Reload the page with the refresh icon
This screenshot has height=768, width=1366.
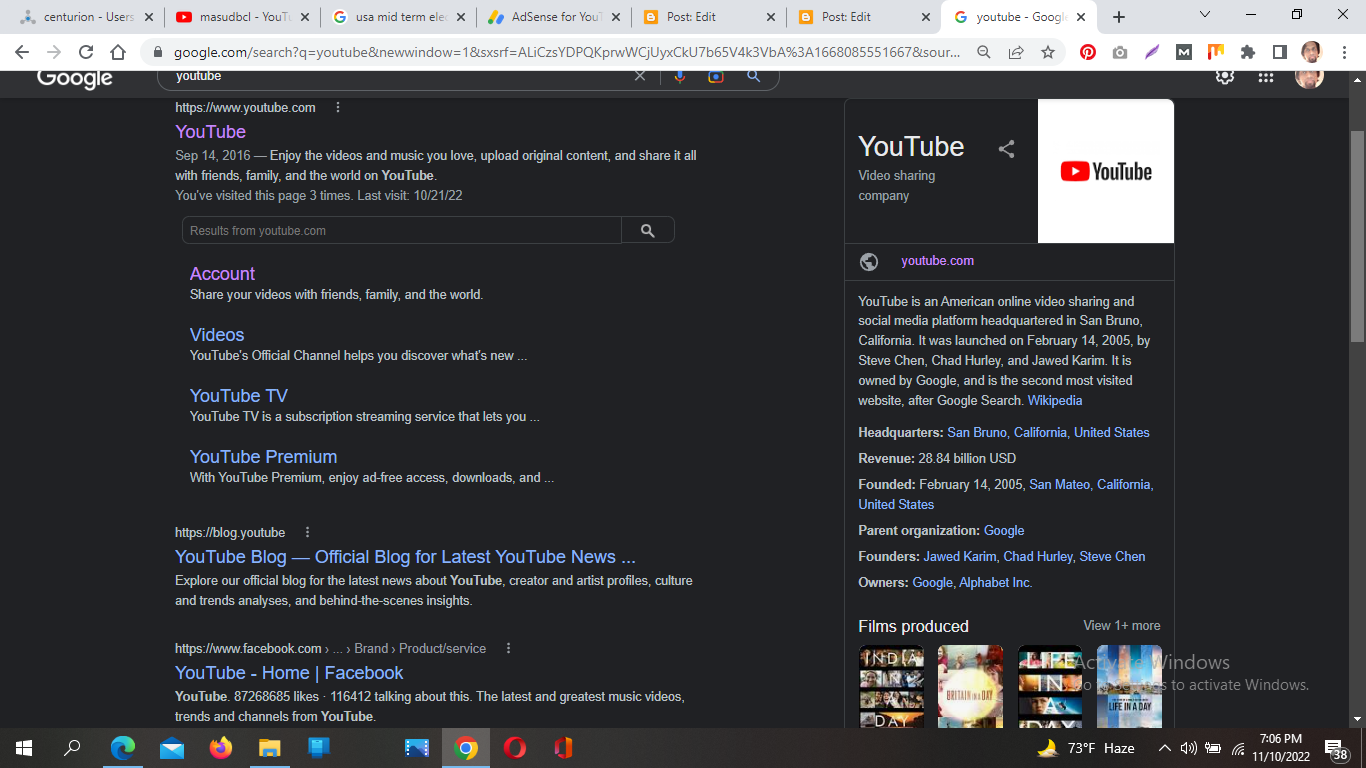click(86, 52)
